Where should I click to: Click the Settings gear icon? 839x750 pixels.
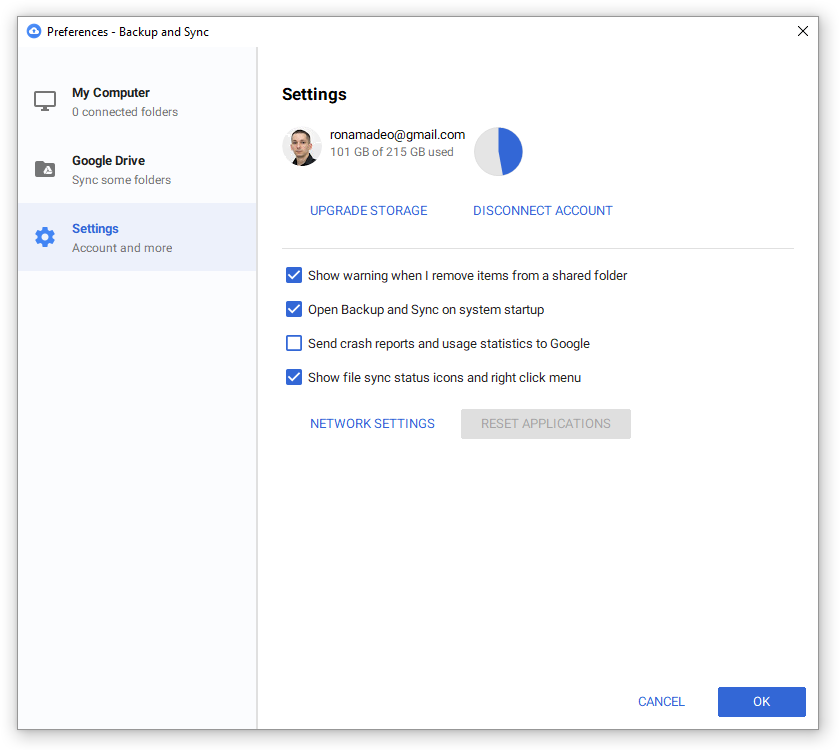click(x=44, y=237)
